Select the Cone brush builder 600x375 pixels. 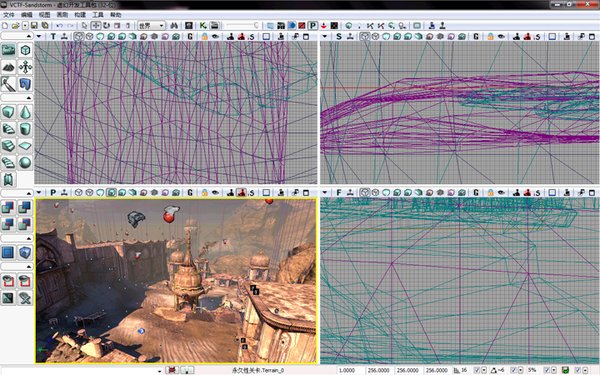coord(25,112)
